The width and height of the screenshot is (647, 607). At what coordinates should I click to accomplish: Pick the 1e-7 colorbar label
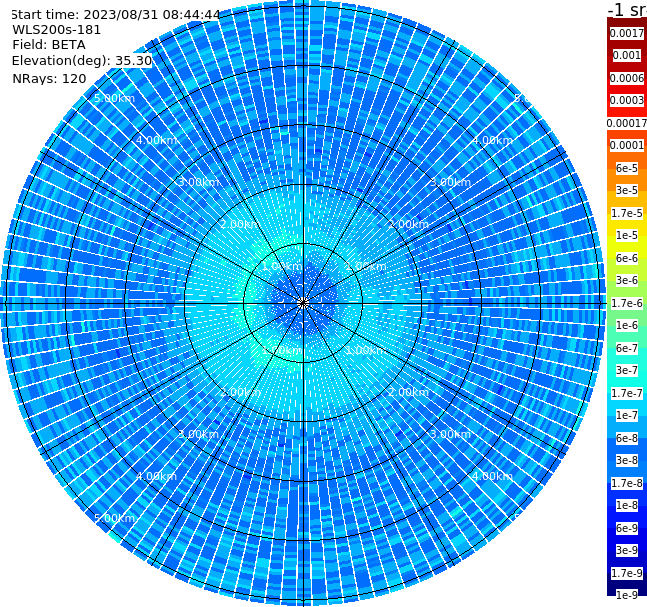pos(627,415)
